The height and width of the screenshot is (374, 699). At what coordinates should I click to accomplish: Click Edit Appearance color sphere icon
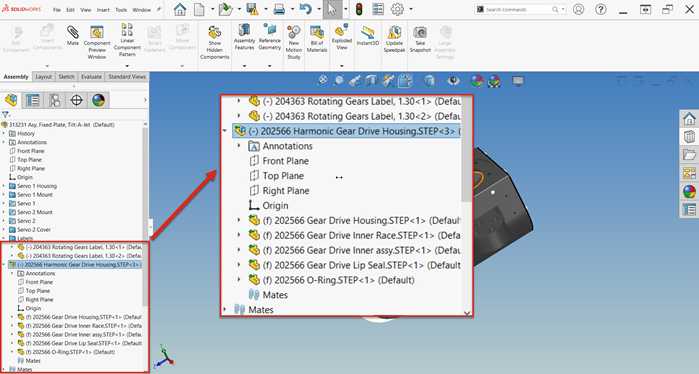[477, 81]
